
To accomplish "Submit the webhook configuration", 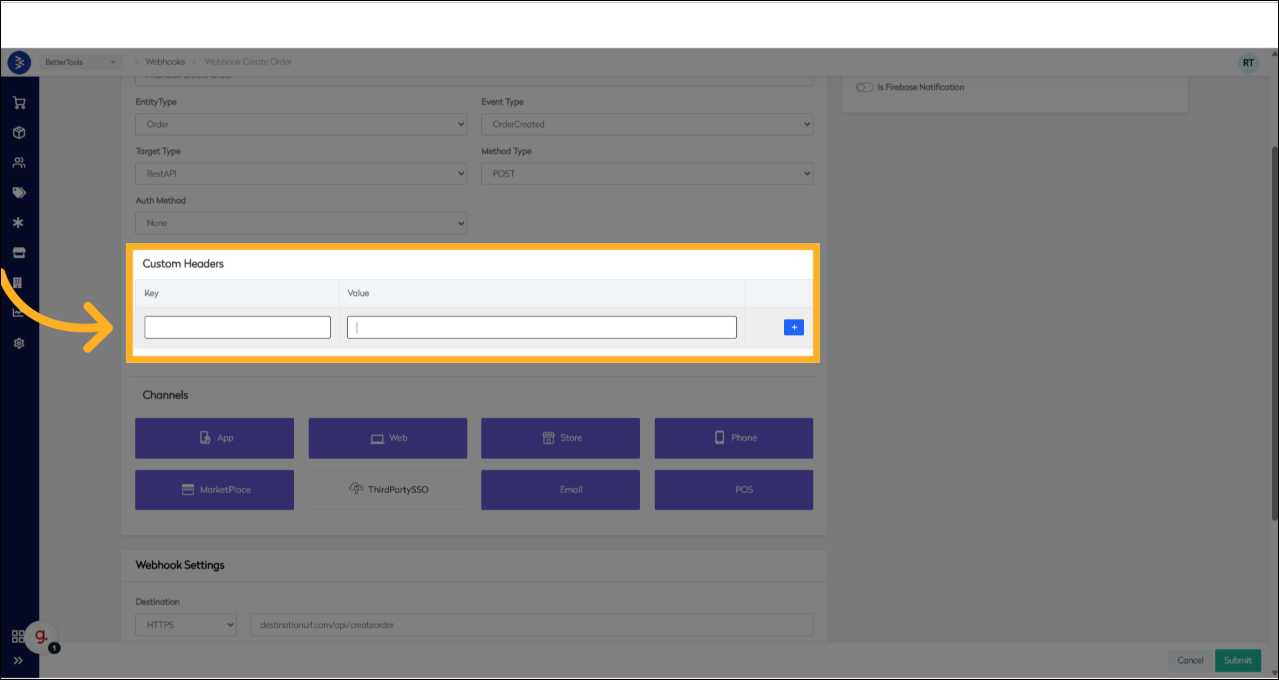I will click(x=1237, y=660).
